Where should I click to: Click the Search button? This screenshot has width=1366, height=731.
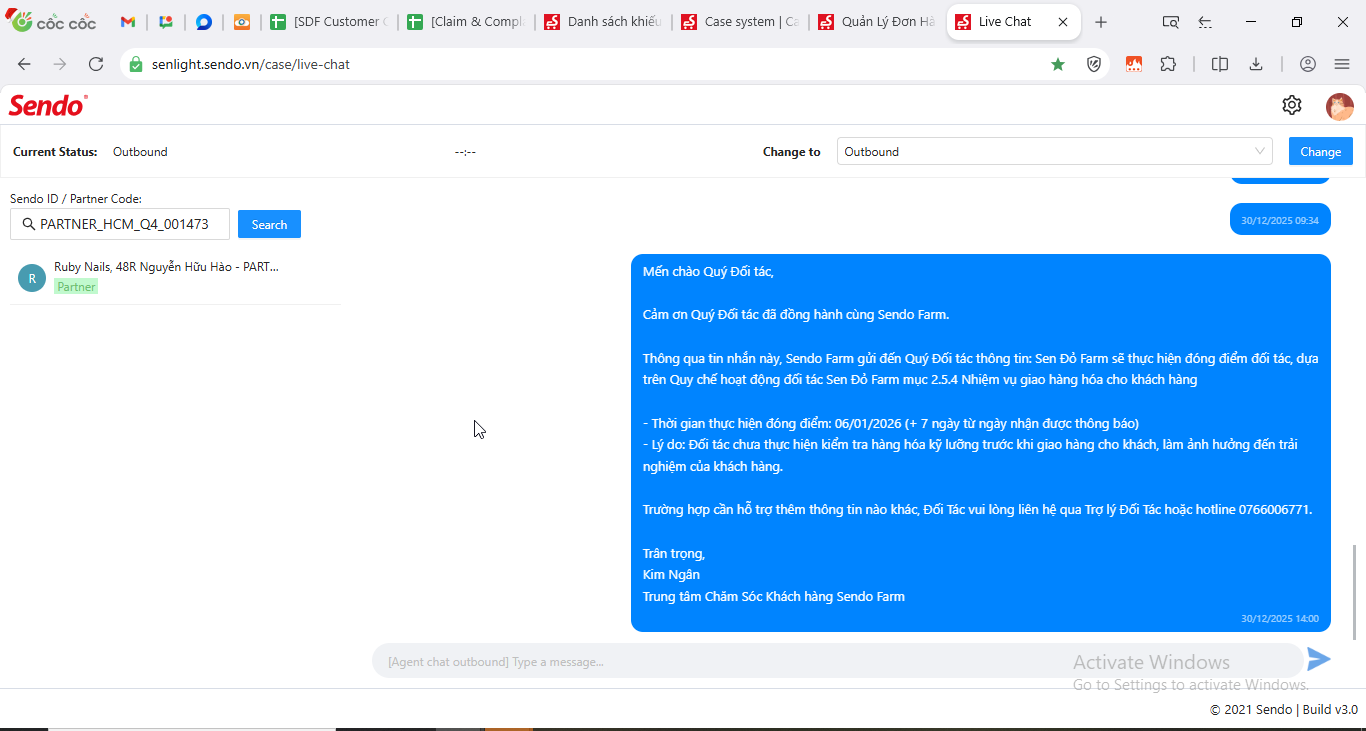click(269, 224)
